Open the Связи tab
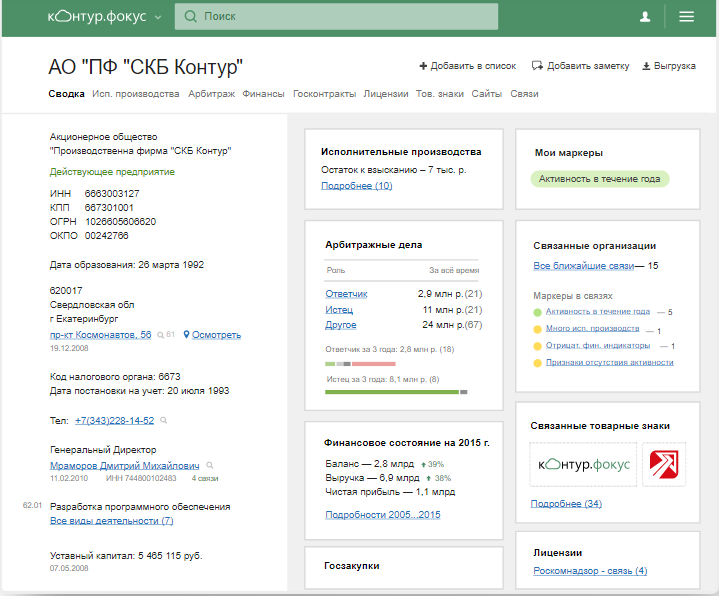Viewport: 719px width, 596px height. click(x=525, y=94)
